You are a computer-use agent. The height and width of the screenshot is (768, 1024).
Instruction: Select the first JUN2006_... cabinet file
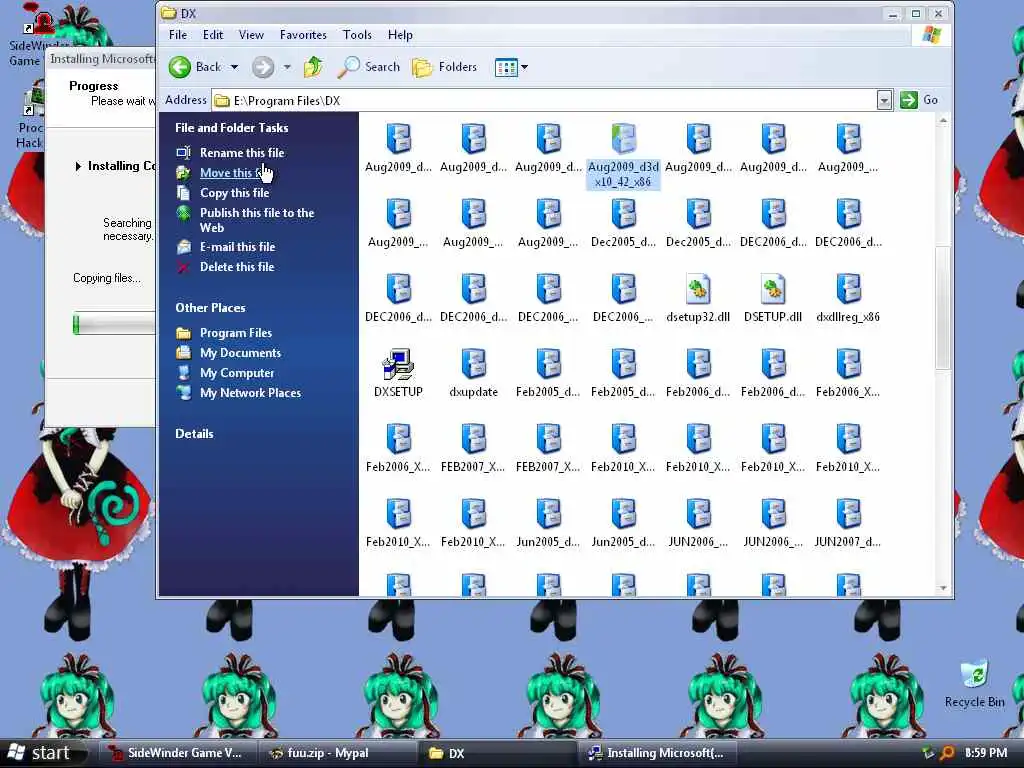click(x=697, y=523)
